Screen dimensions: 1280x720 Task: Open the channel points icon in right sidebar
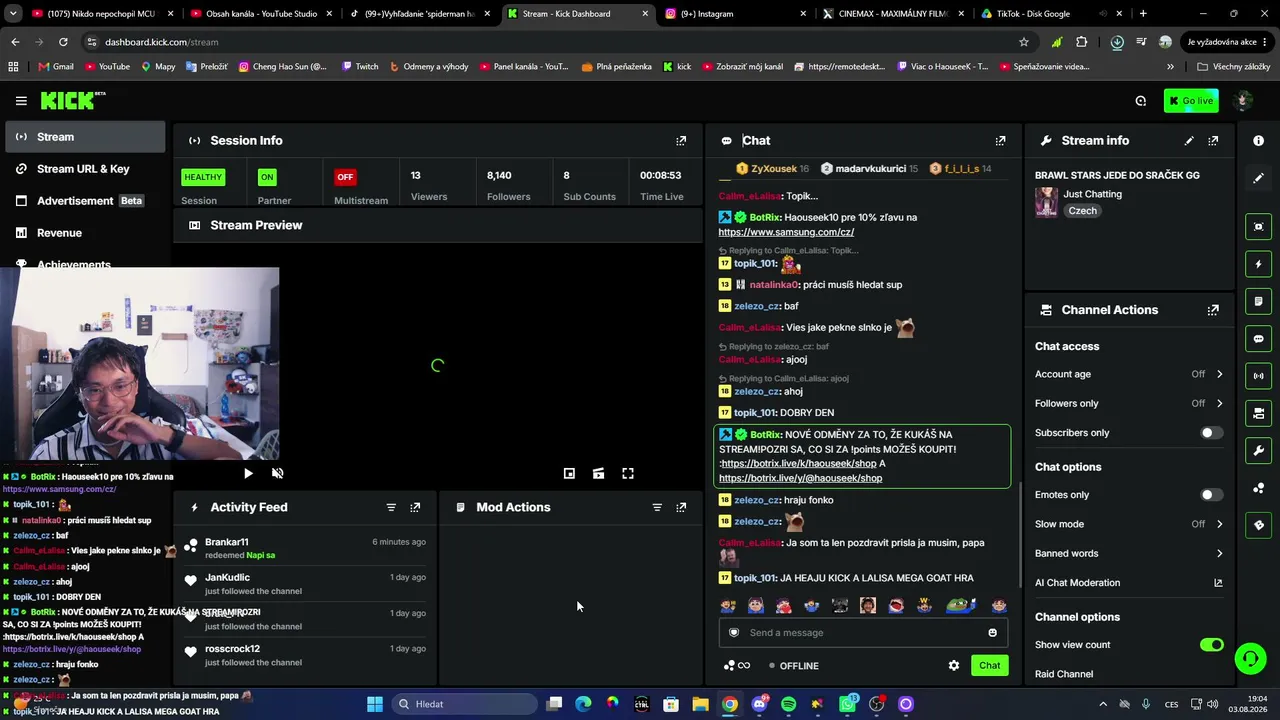(x=1258, y=488)
